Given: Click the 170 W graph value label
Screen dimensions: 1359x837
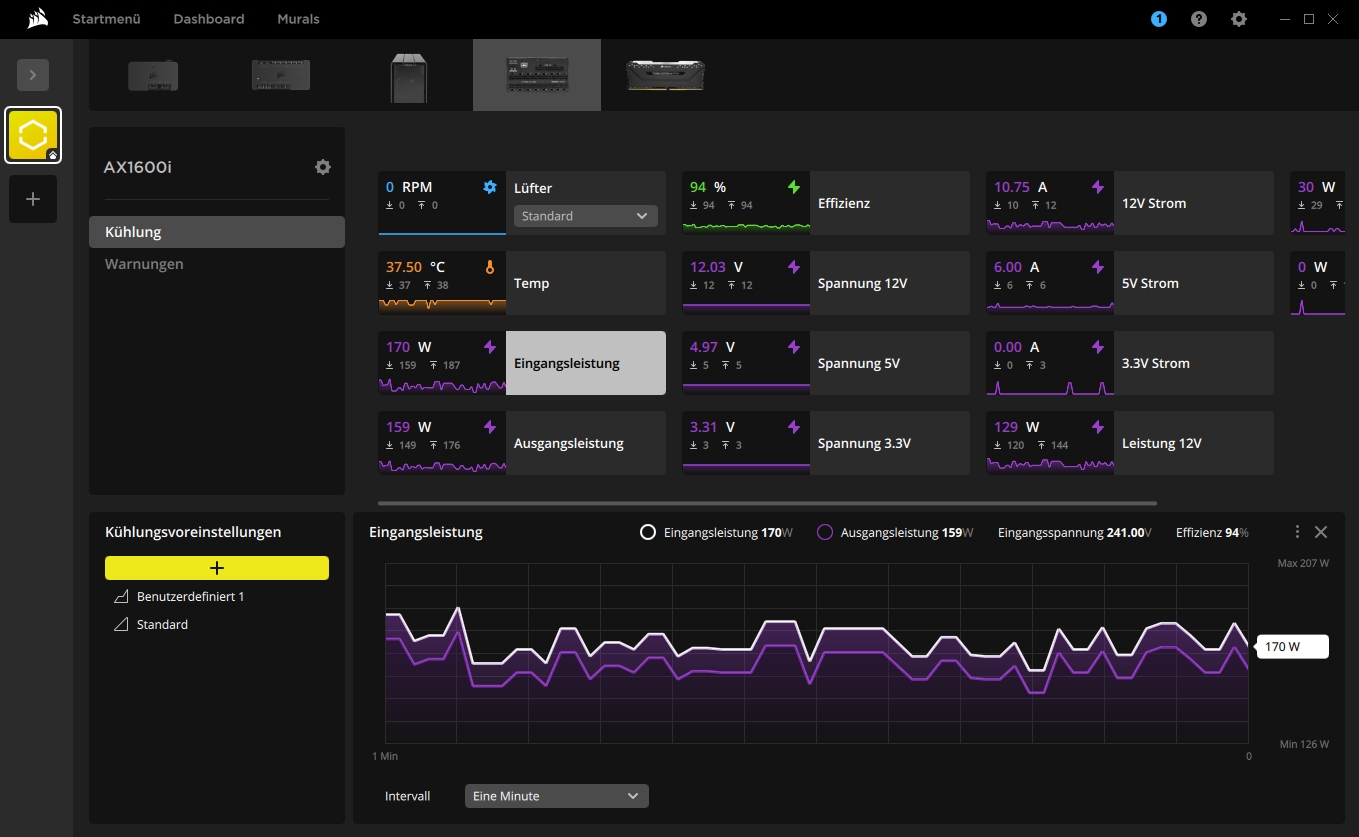Looking at the screenshot, I should point(1292,647).
